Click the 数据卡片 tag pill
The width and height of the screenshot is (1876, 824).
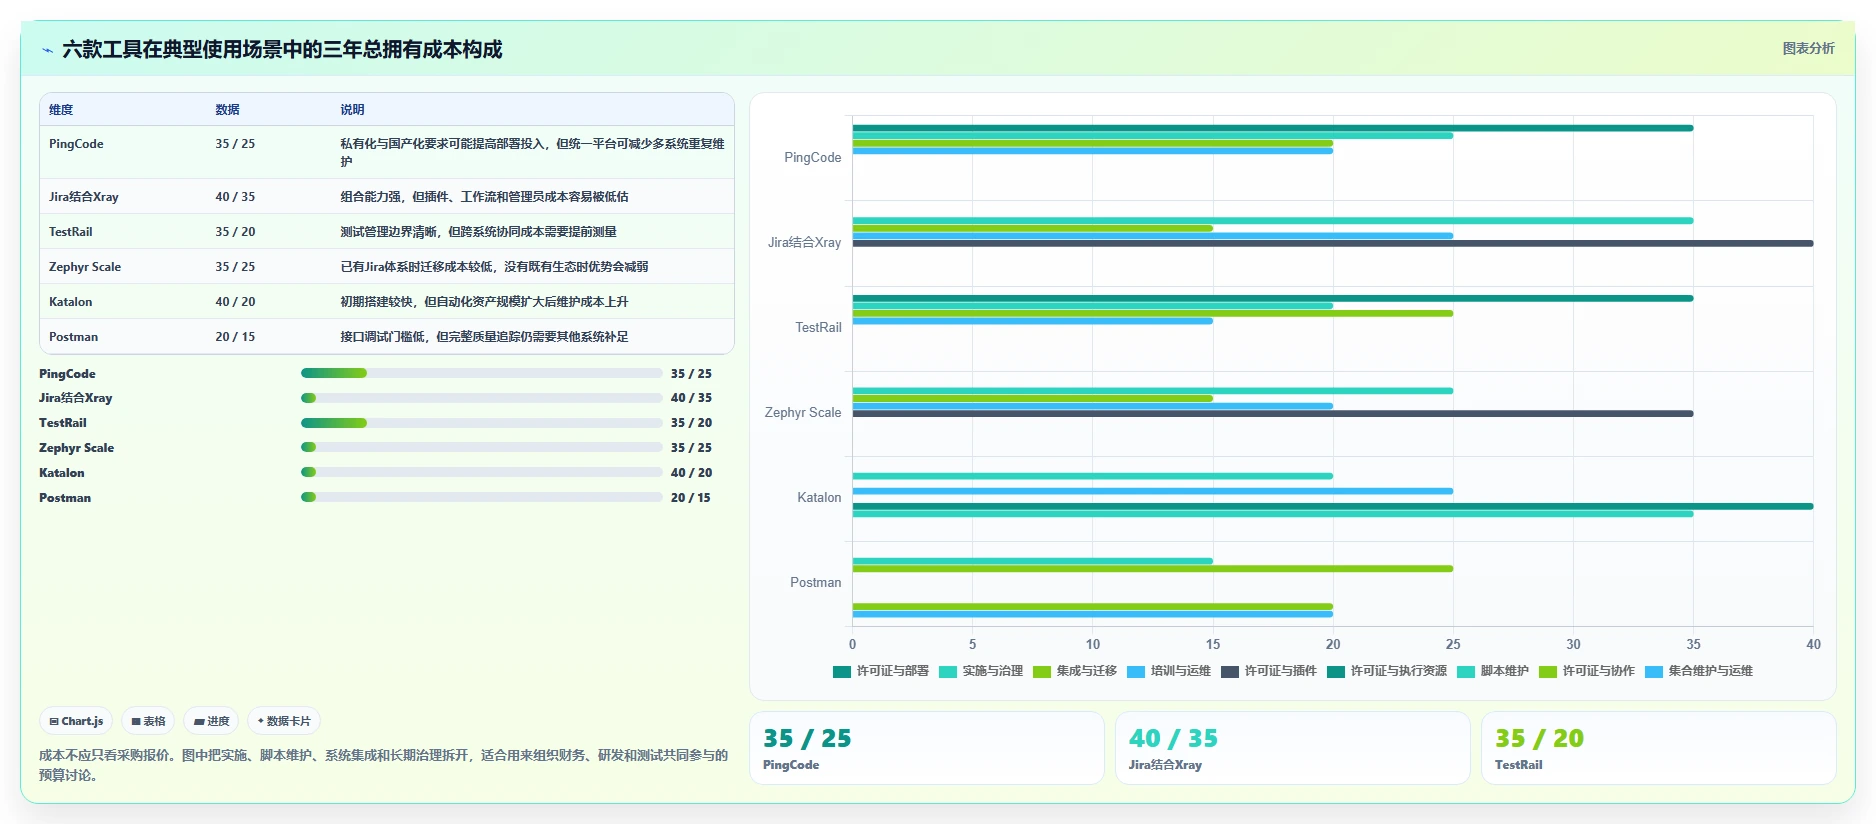(284, 721)
